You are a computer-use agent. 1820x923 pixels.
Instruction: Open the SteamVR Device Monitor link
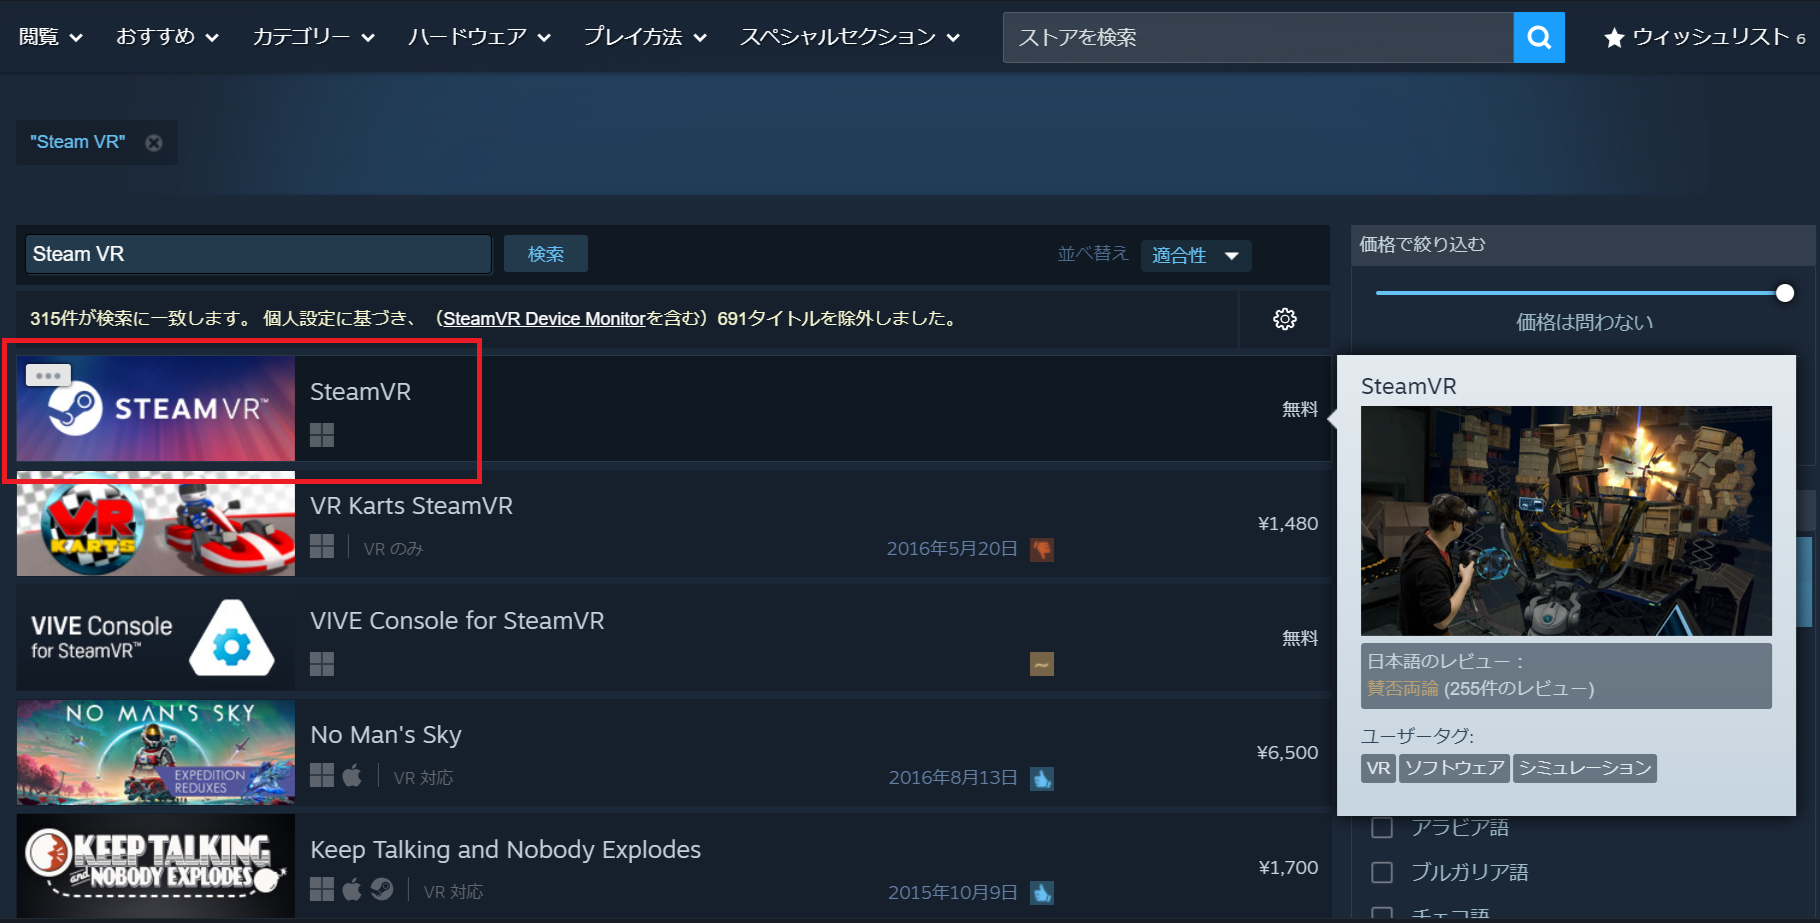point(544,319)
